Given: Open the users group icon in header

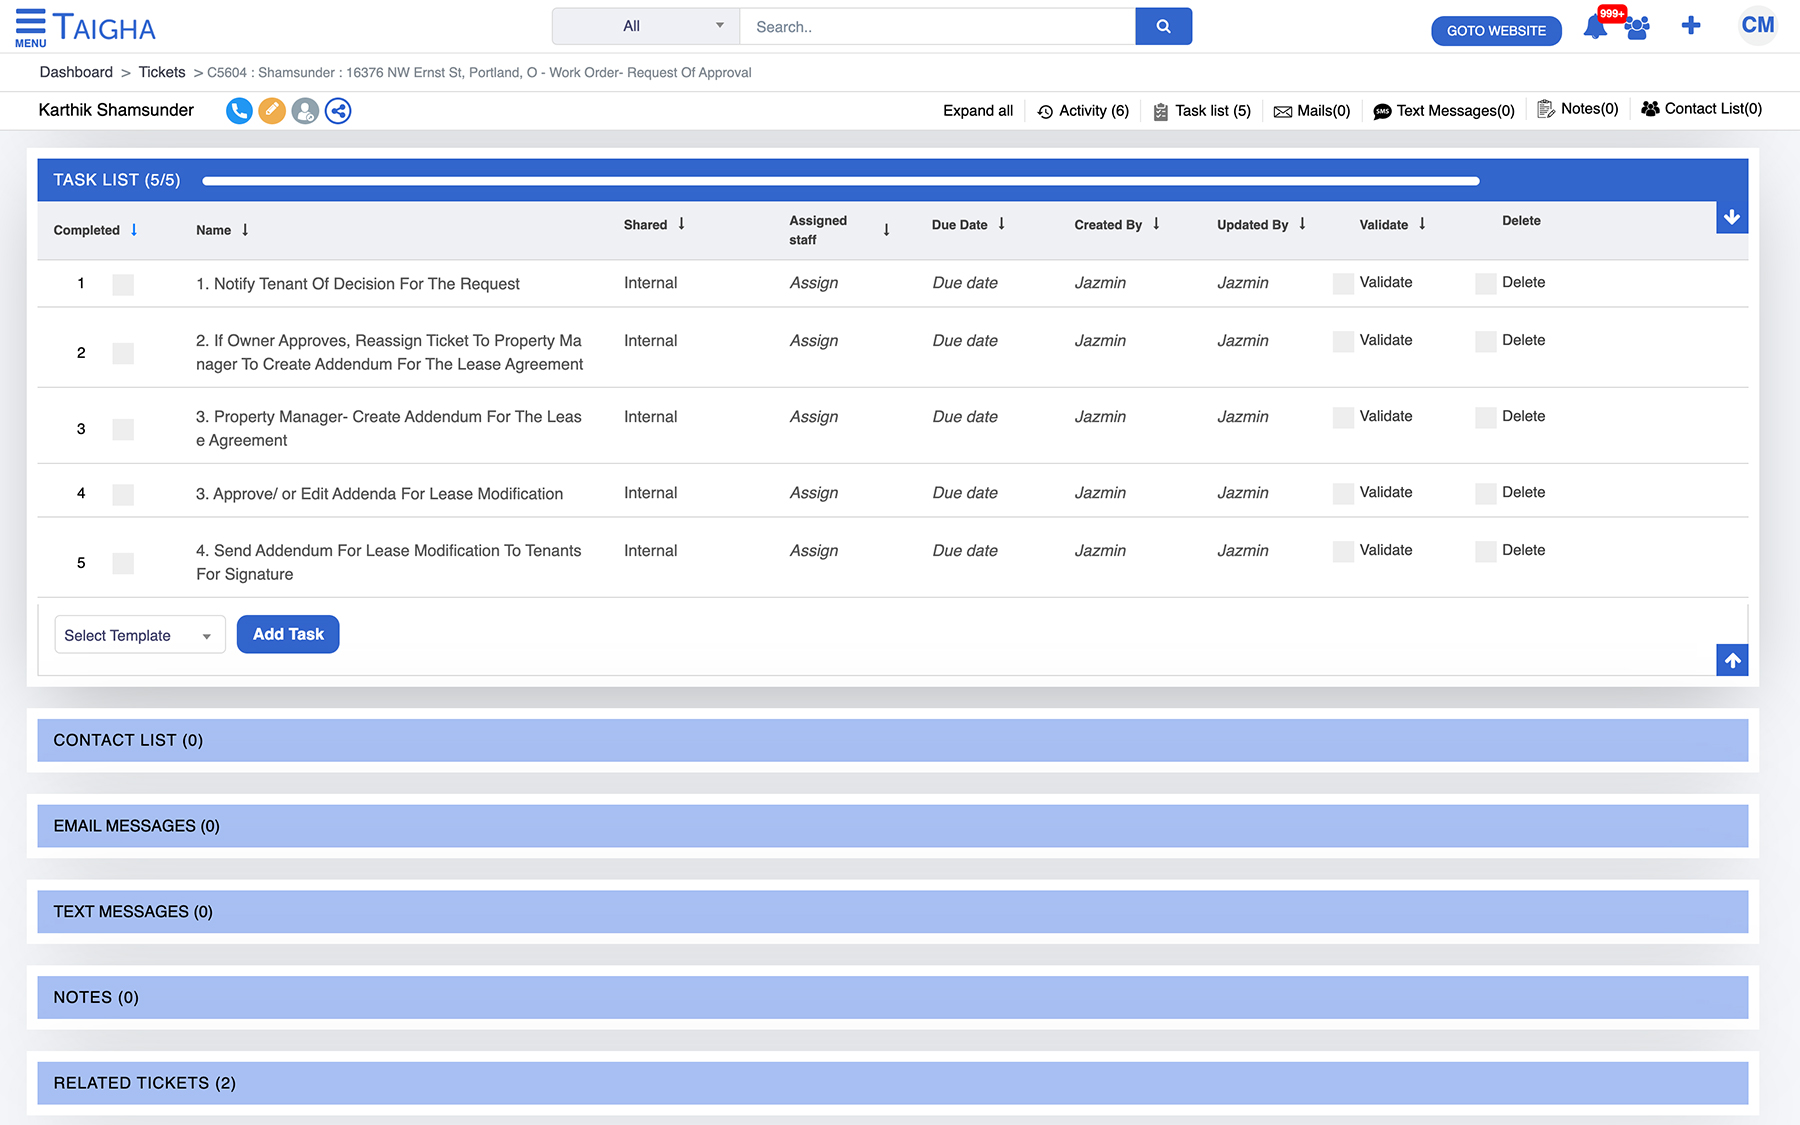Looking at the screenshot, I should point(1637,27).
